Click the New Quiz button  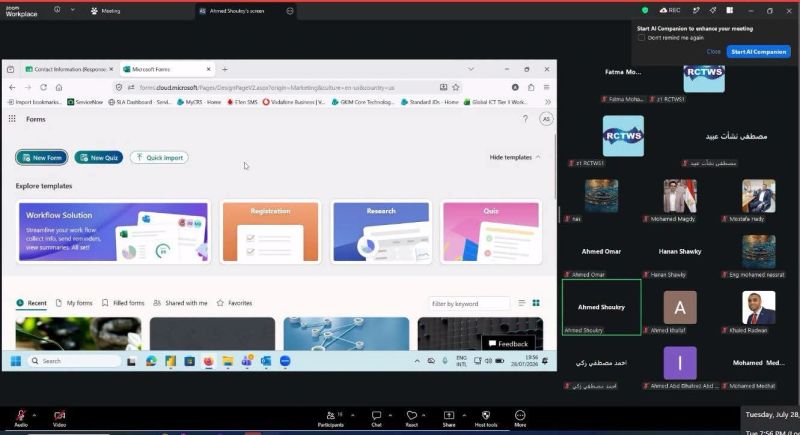pos(98,158)
